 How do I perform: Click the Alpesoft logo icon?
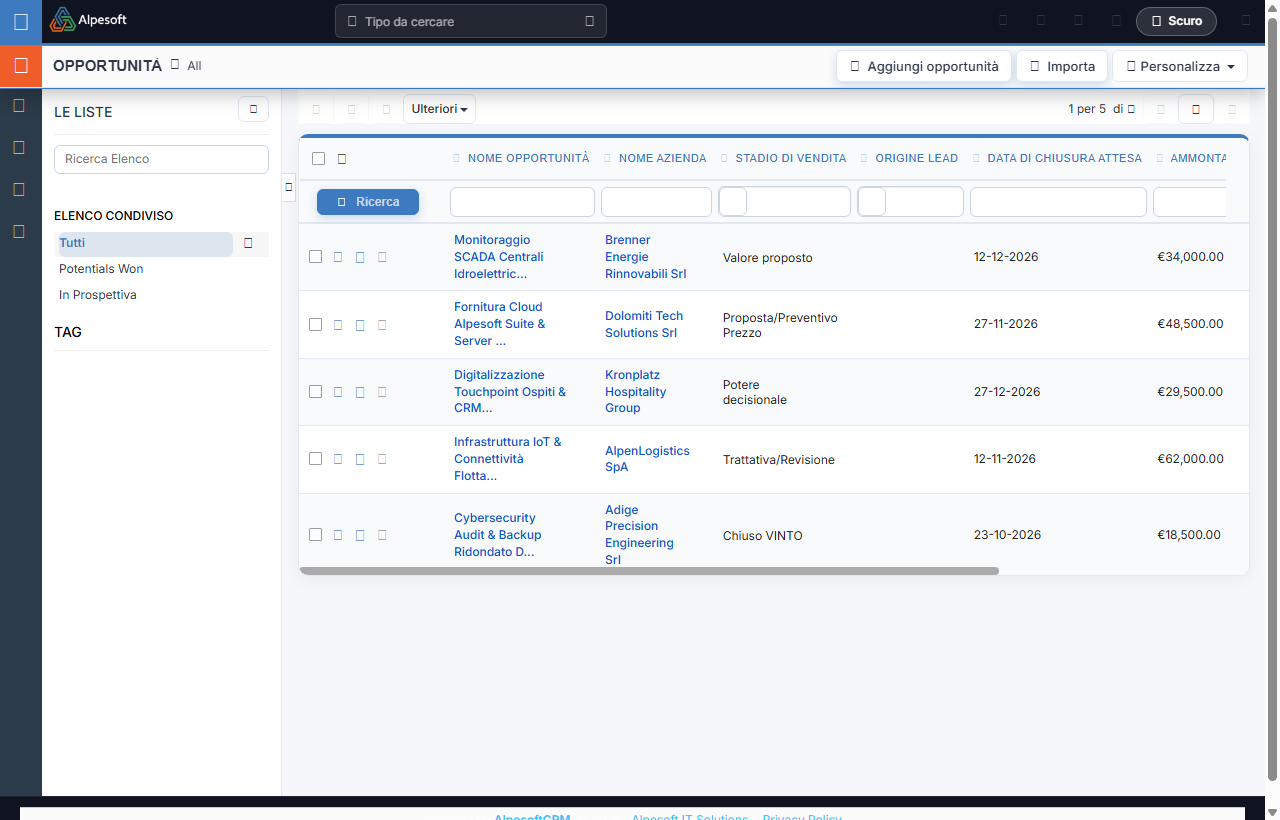(x=62, y=20)
